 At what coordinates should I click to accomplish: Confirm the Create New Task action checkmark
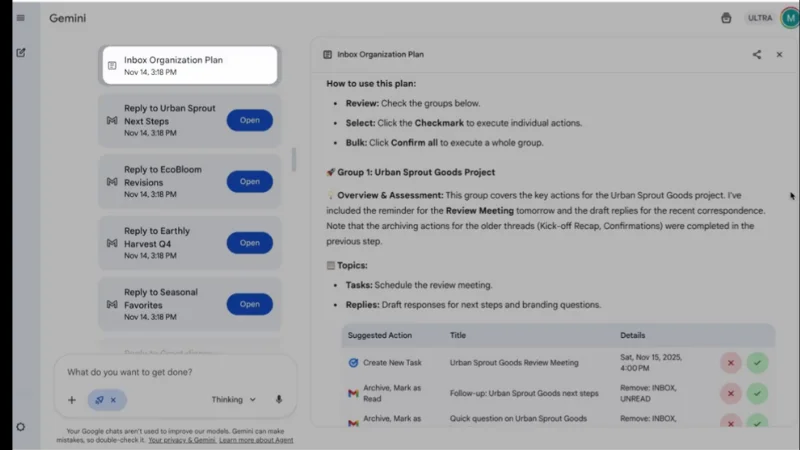pos(757,363)
